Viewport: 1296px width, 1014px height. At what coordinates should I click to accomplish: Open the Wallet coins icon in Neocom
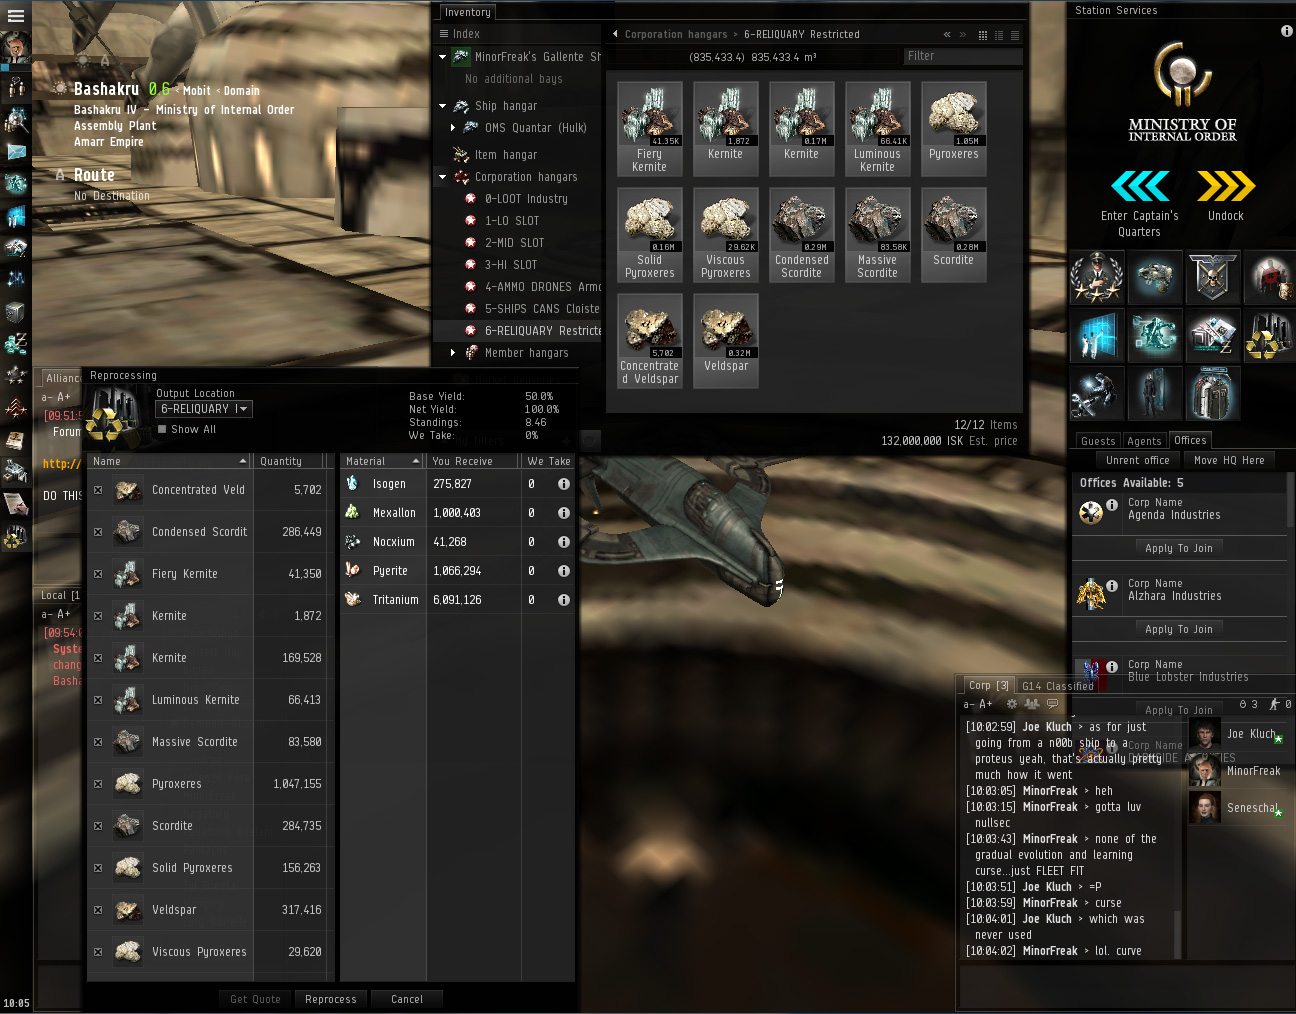click(x=15, y=343)
